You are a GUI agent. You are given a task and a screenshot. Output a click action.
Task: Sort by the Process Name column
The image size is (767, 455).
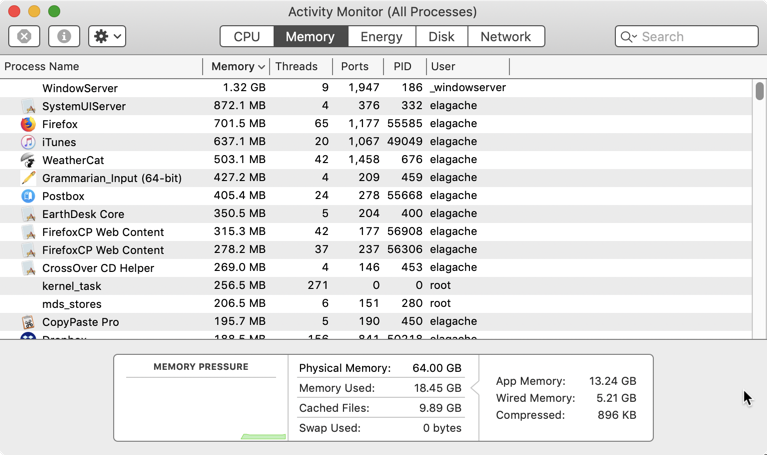[101, 67]
